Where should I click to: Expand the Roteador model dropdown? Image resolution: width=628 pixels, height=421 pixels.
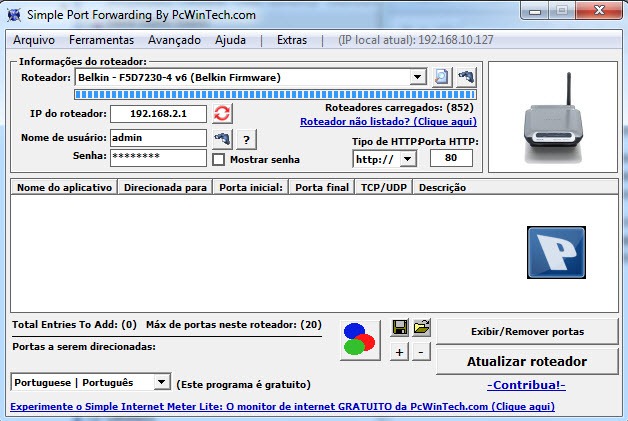418,77
